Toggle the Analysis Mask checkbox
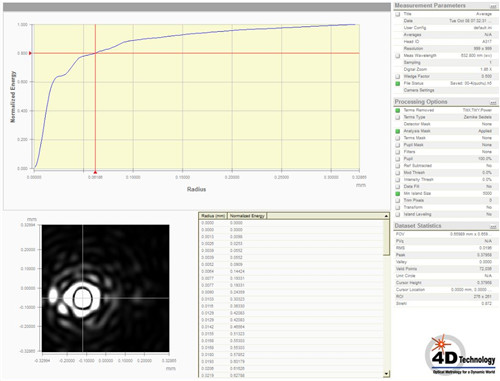500x381 pixels. pyautogui.click(x=397, y=131)
